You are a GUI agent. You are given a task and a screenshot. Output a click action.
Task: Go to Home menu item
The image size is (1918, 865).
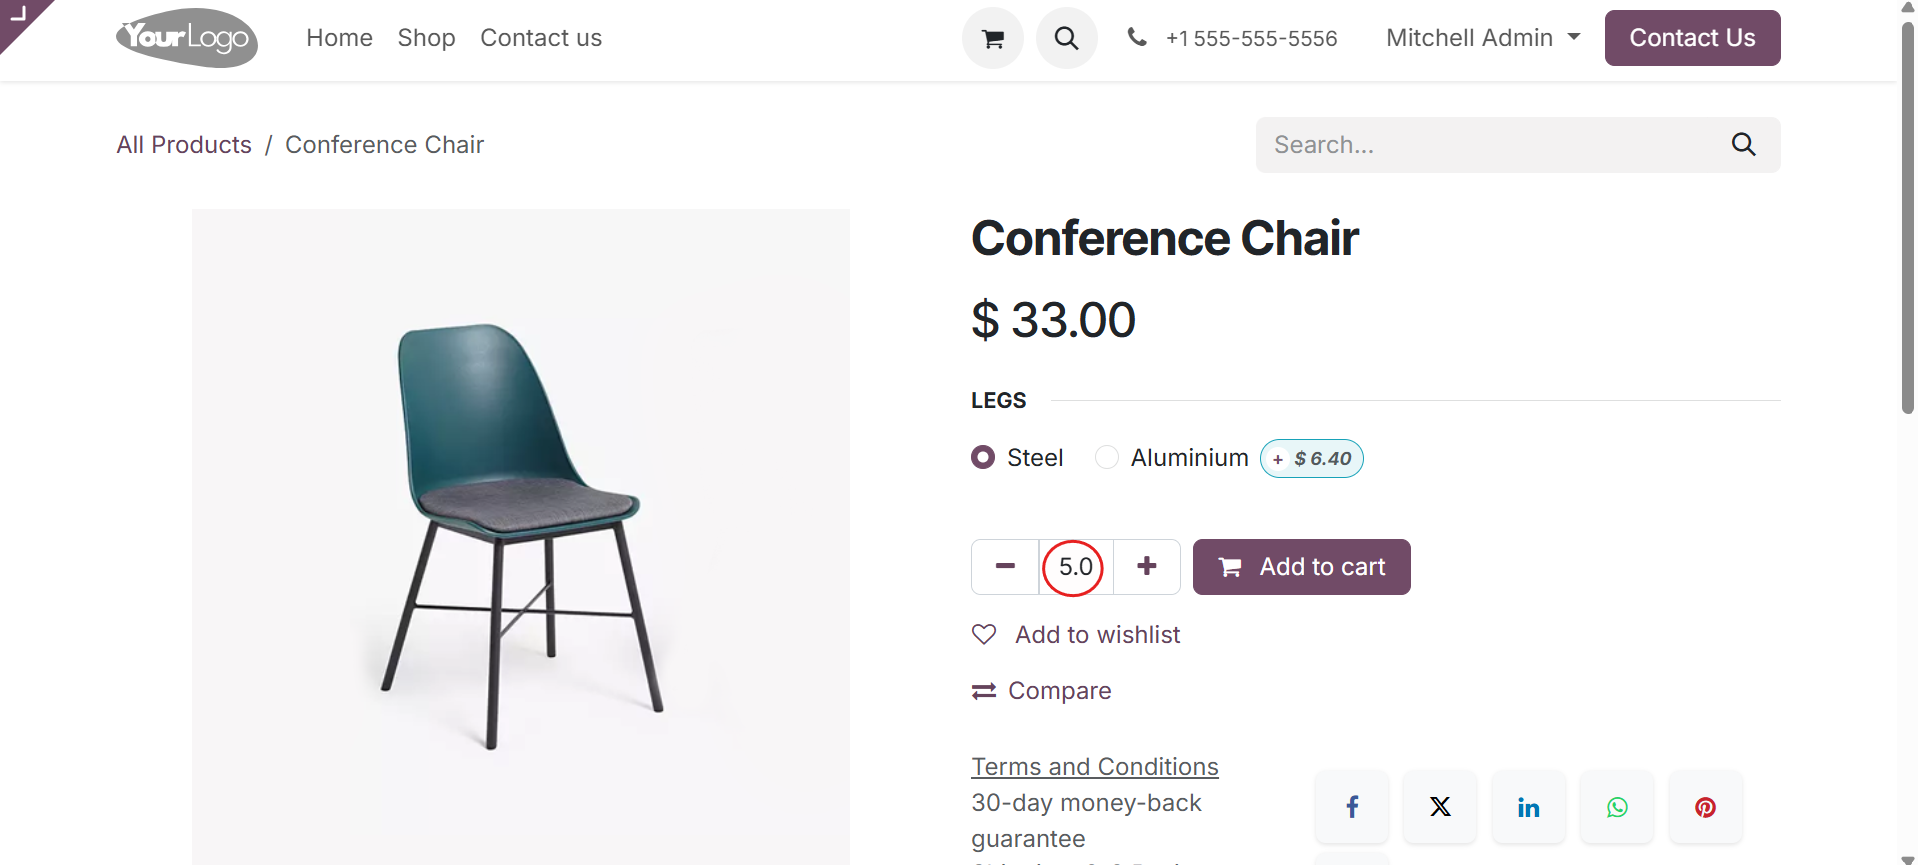point(339,38)
